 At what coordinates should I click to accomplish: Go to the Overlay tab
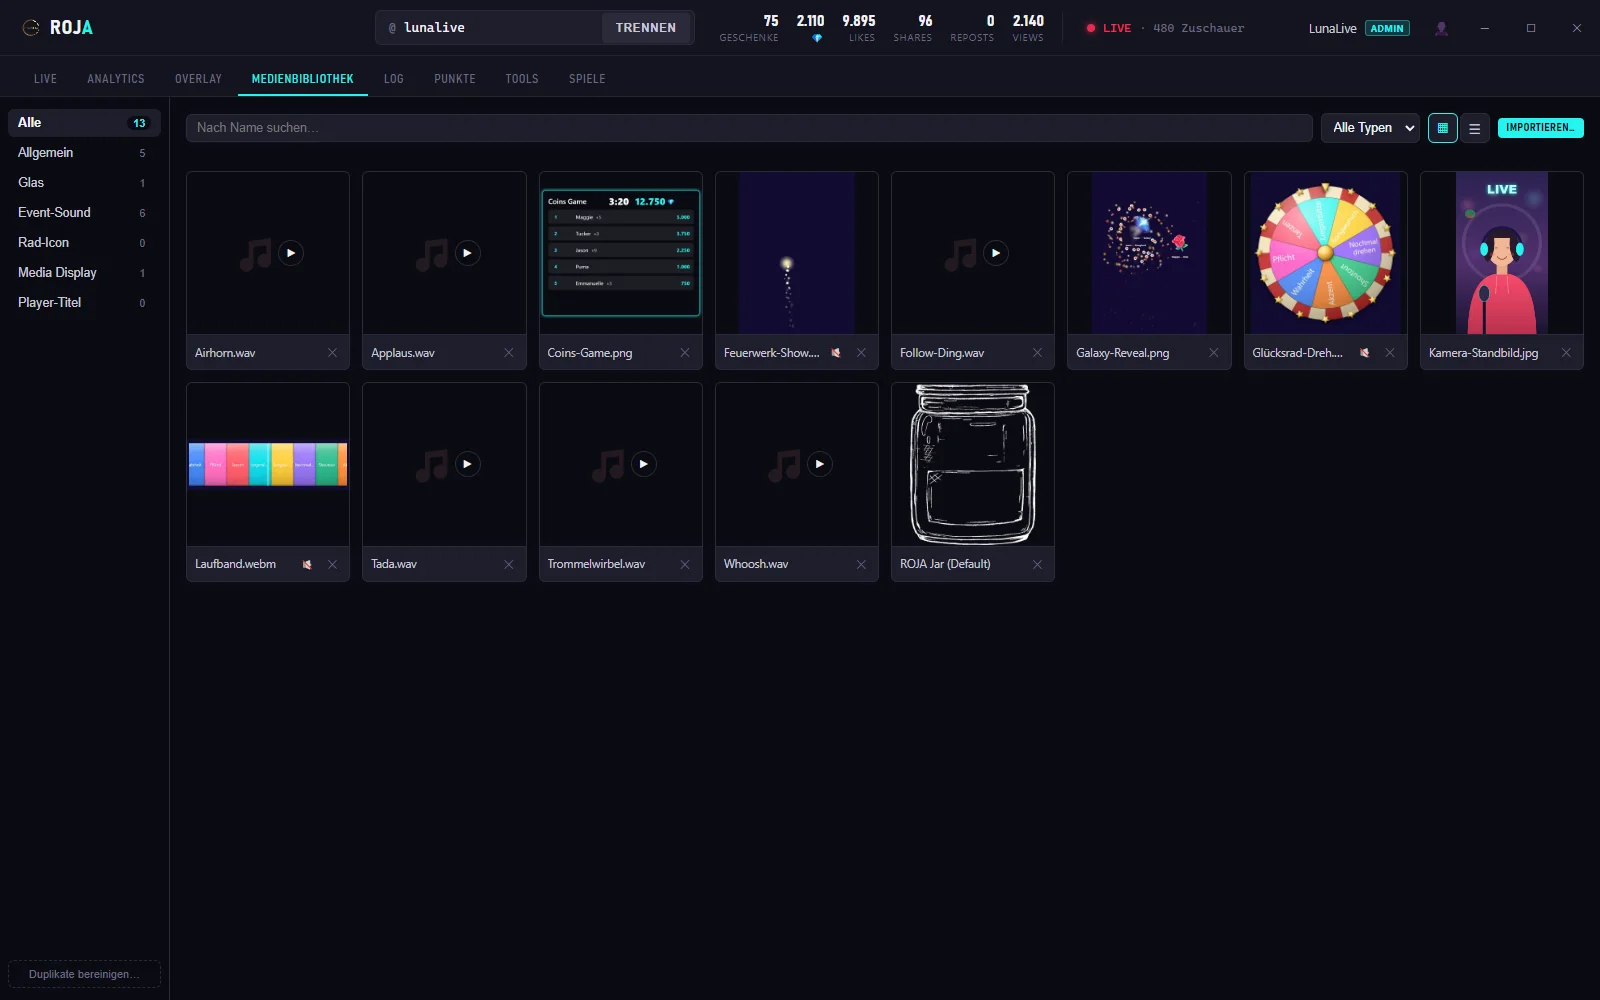pyautogui.click(x=198, y=79)
